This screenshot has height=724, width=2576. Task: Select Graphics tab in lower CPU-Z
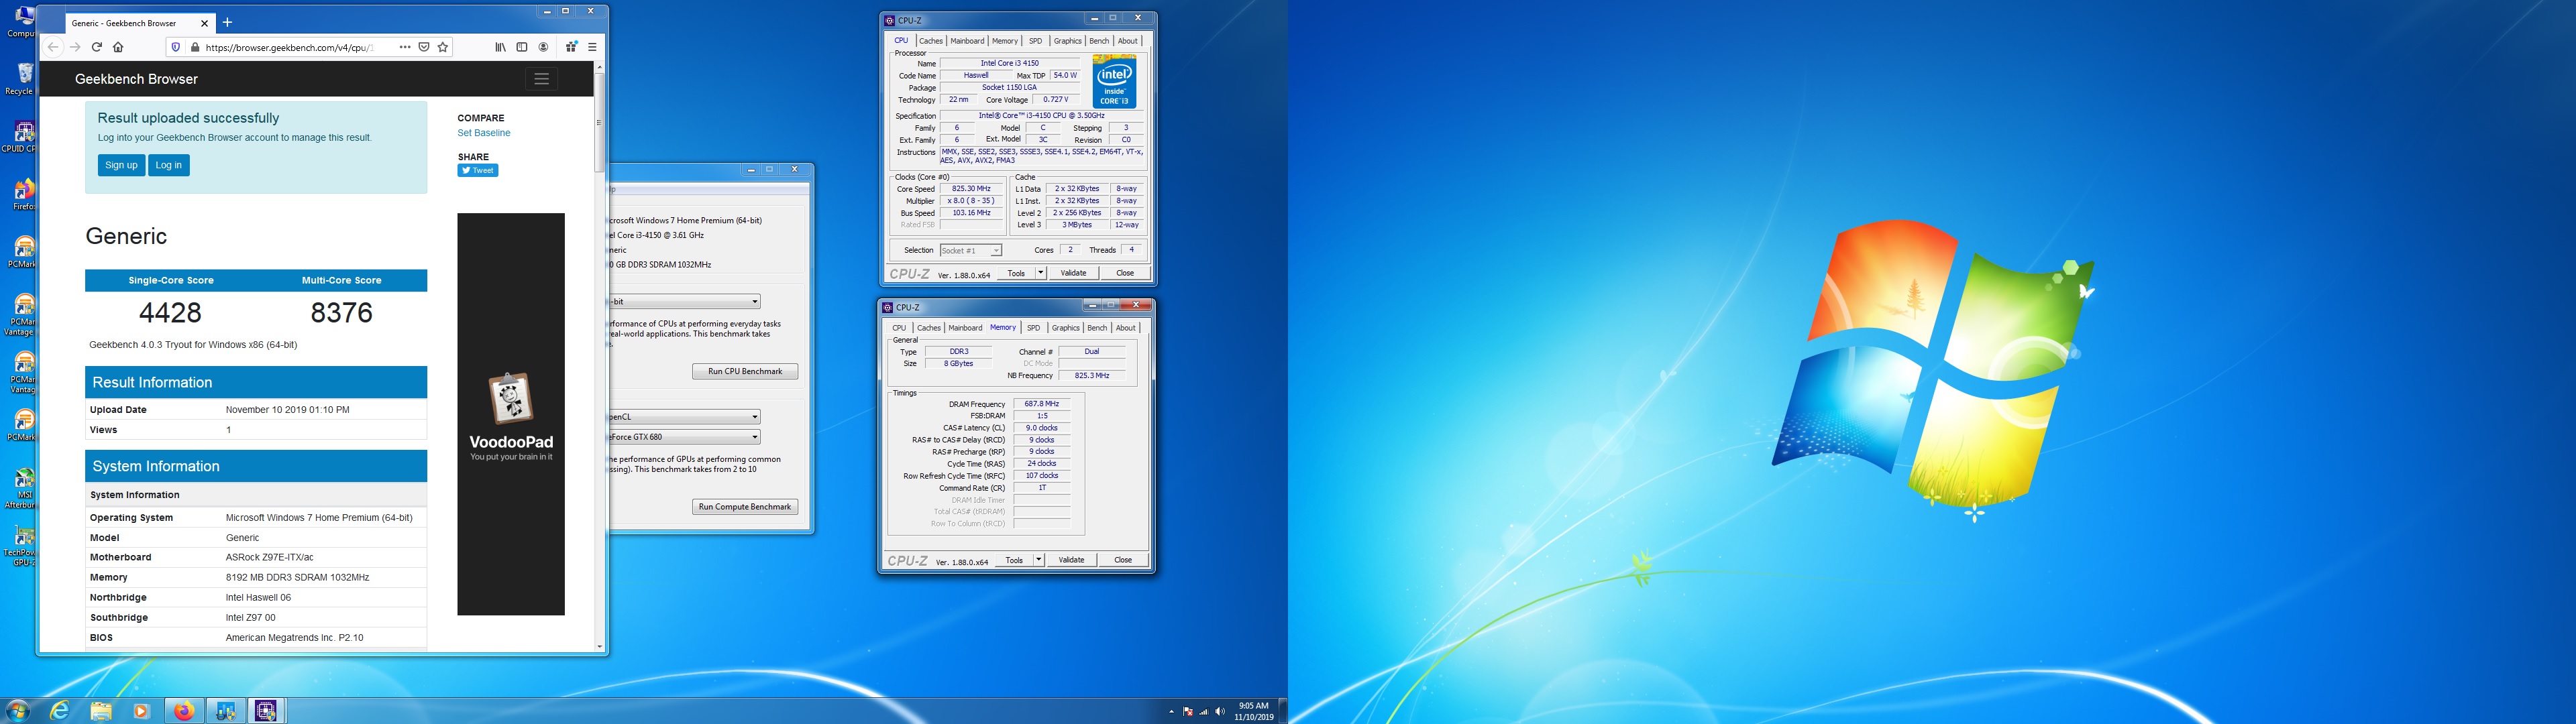tap(1065, 328)
